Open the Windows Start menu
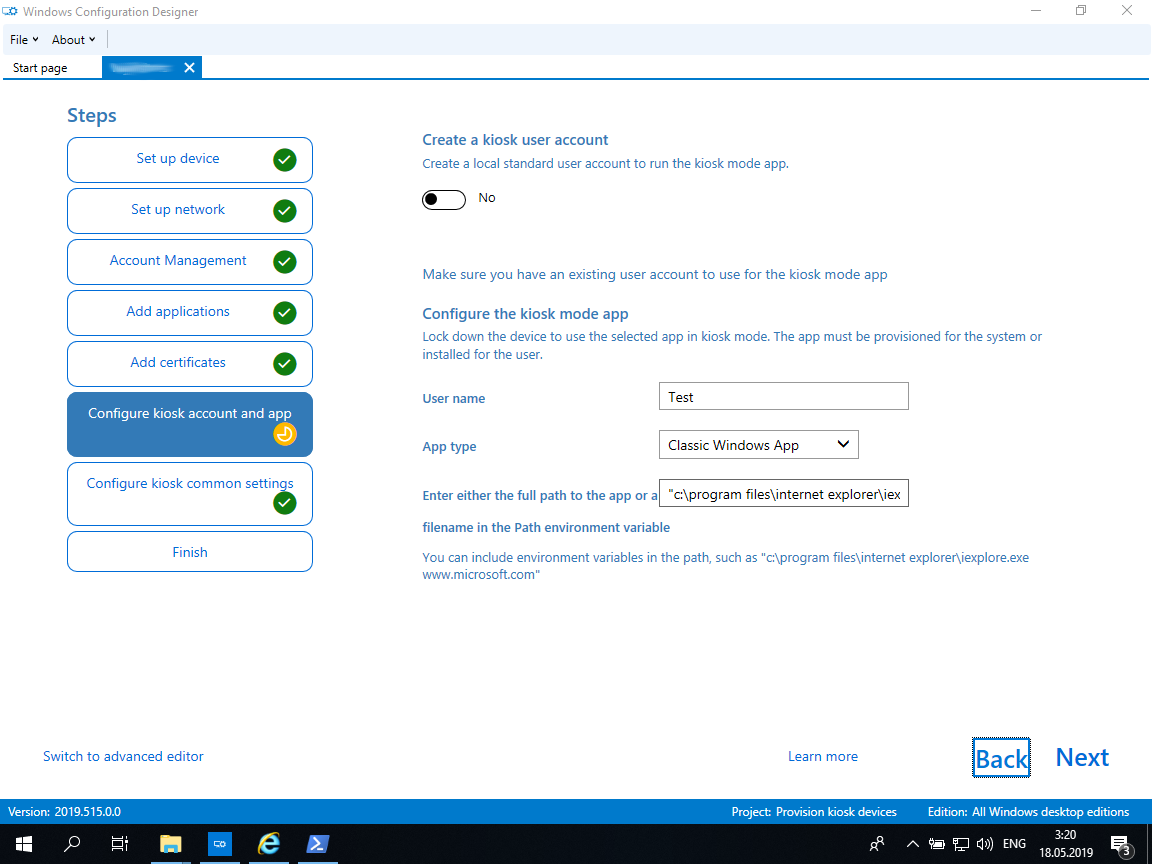This screenshot has width=1152, height=864. tap(24, 843)
